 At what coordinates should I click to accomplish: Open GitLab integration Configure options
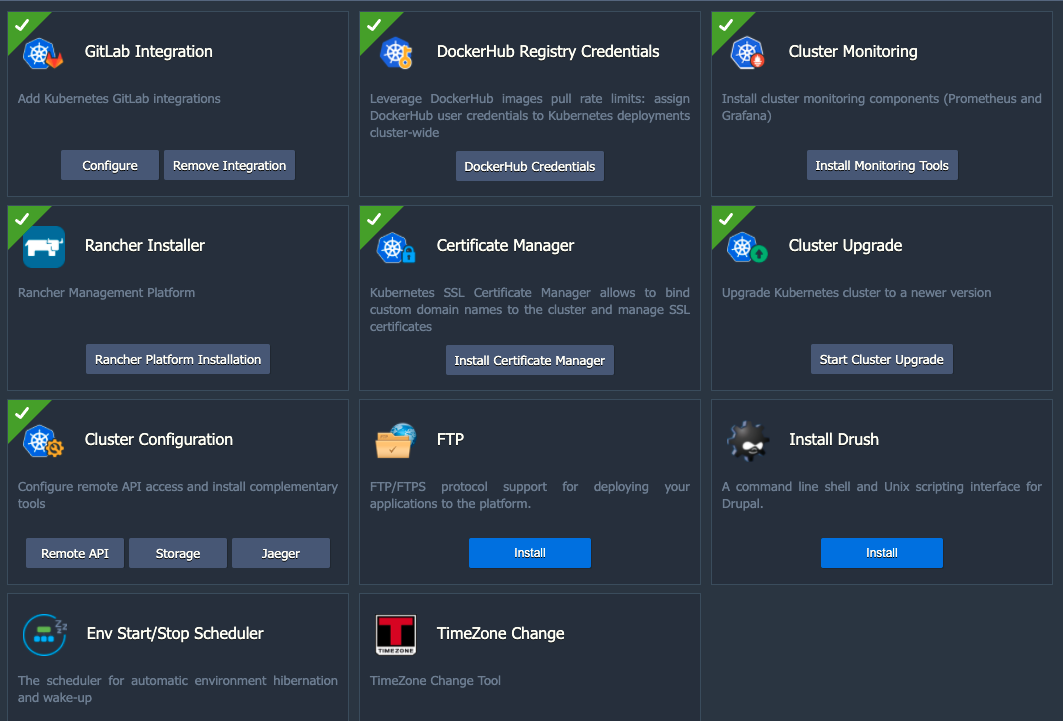click(x=109, y=165)
